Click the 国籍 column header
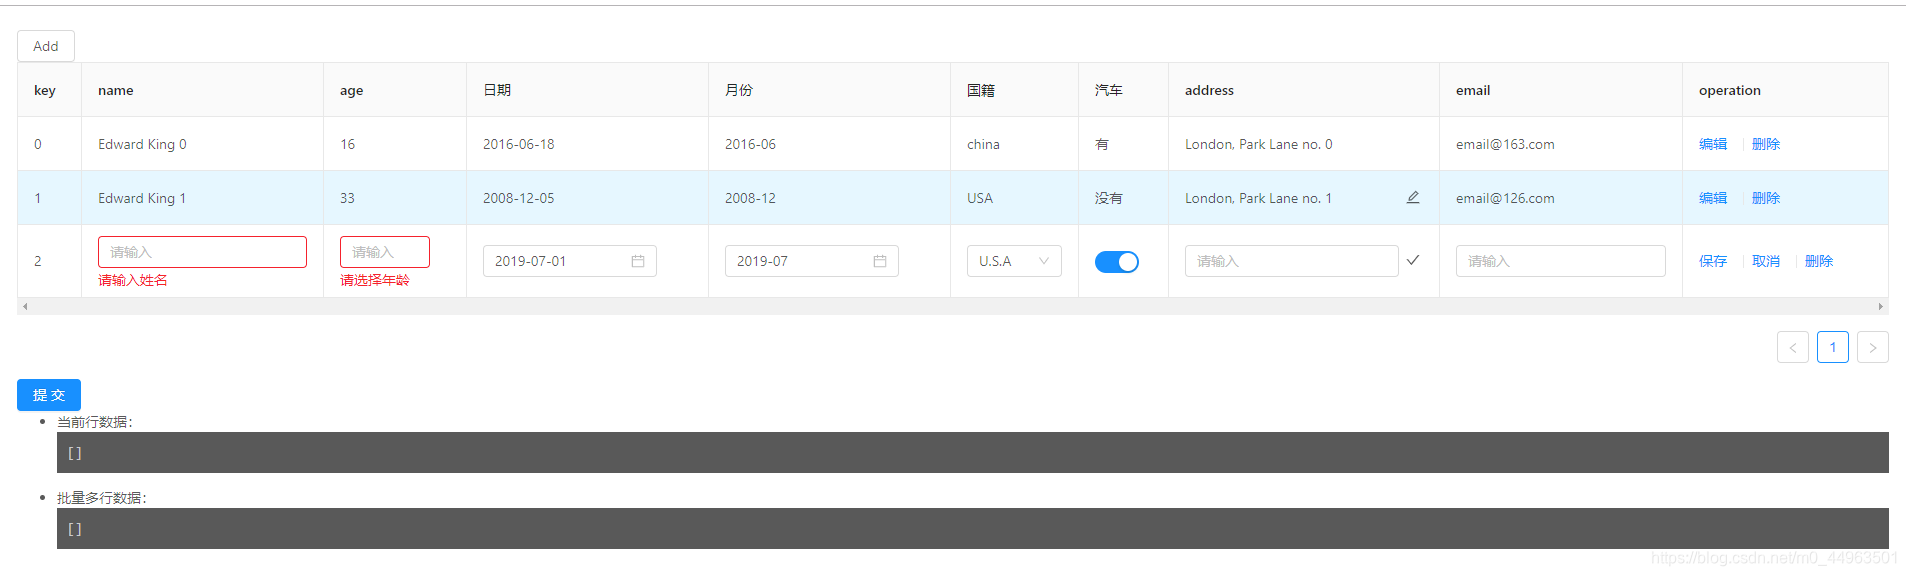This screenshot has height=576, width=1906. pyautogui.click(x=1014, y=90)
